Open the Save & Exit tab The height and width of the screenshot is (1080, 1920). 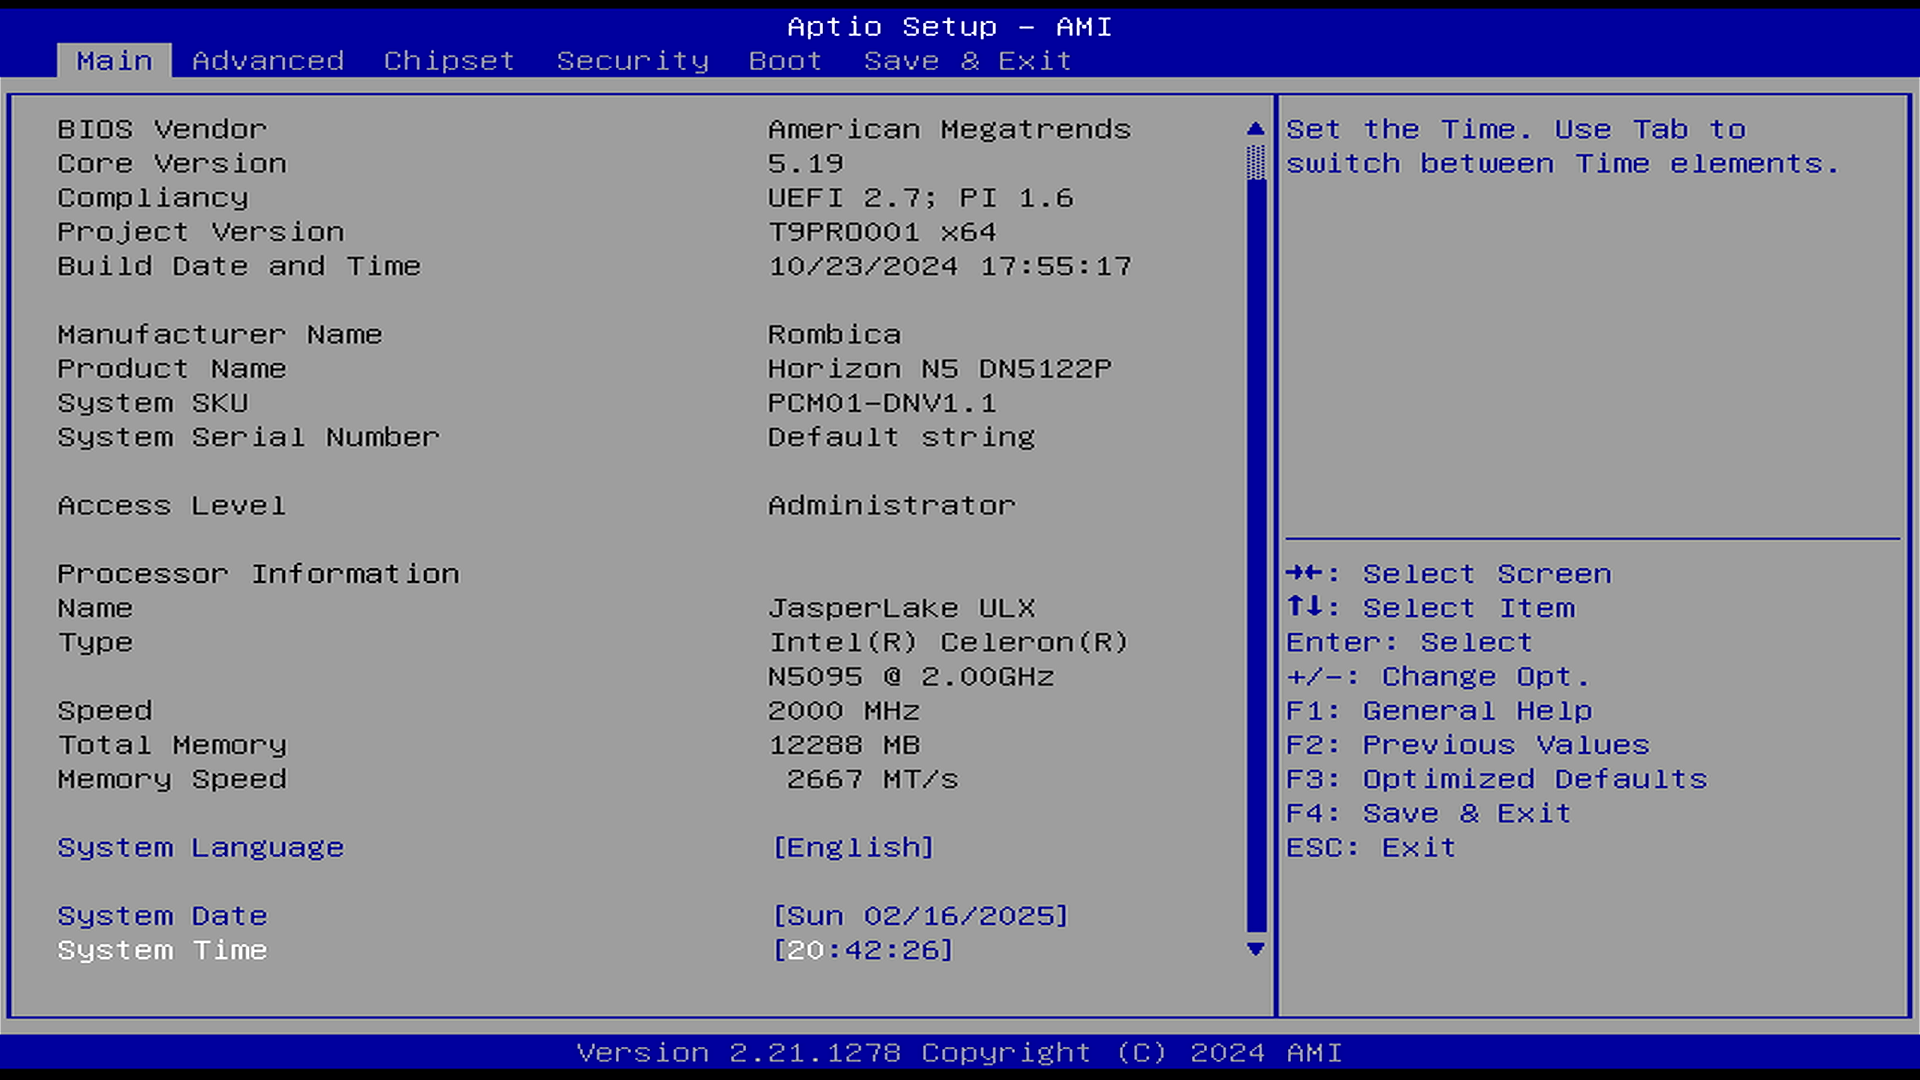967,61
